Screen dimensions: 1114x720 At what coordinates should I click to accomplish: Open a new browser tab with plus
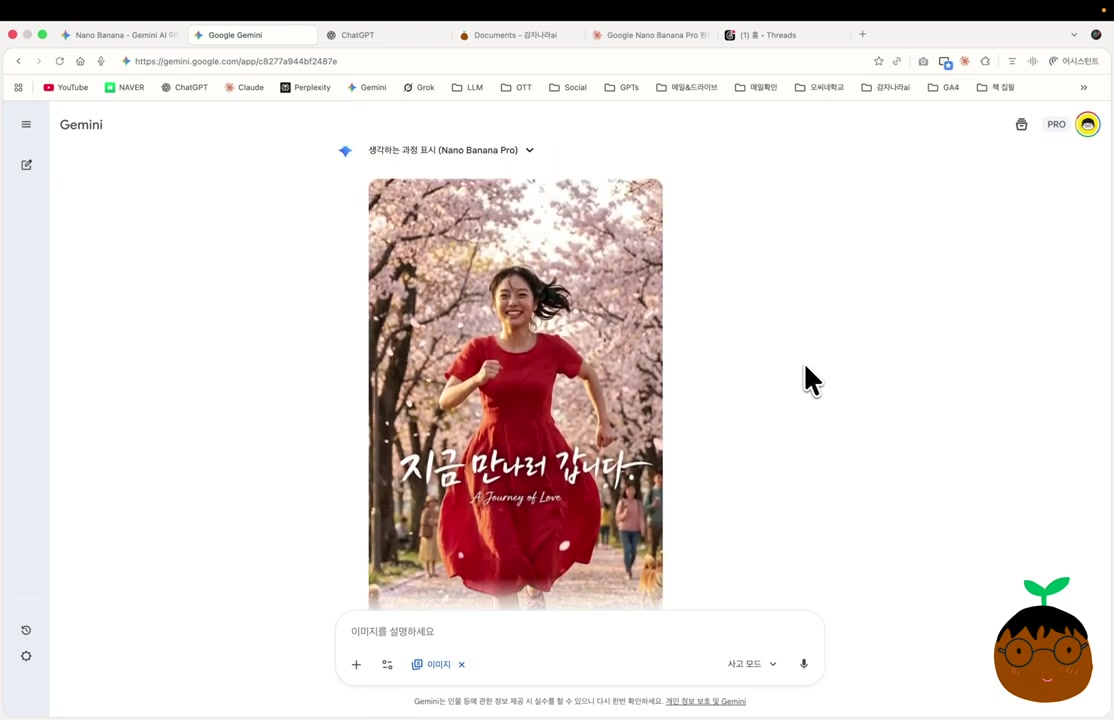862,34
